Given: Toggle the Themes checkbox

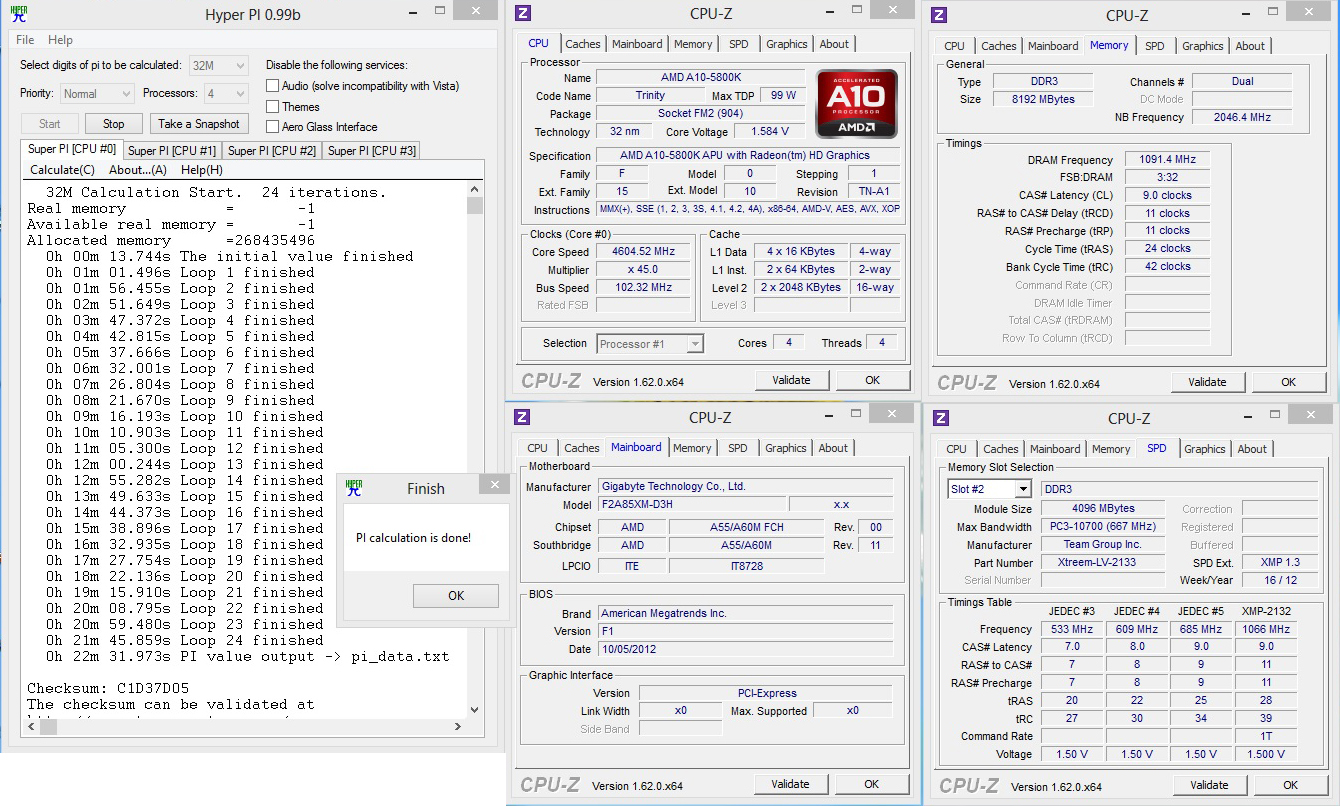Looking at the screenshot, I should (x=272, y=107).
